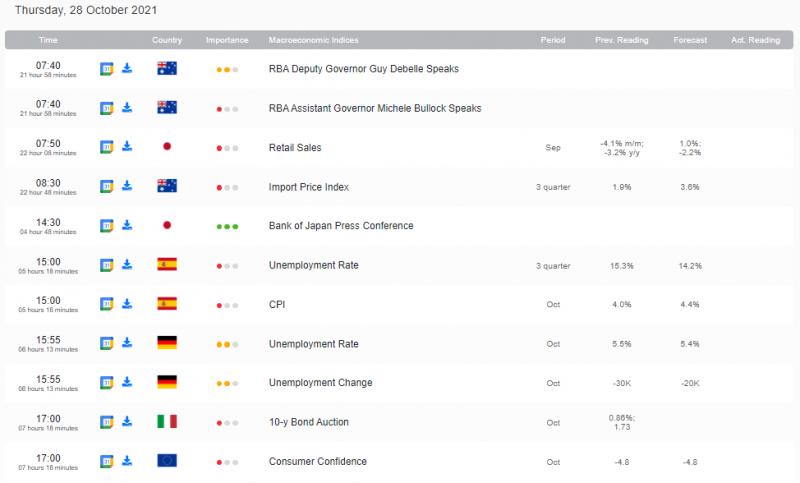Add Spain CPI event to Google Calendar
The width and height of the screenshot is (800, 483).
(x=106, y=304)
